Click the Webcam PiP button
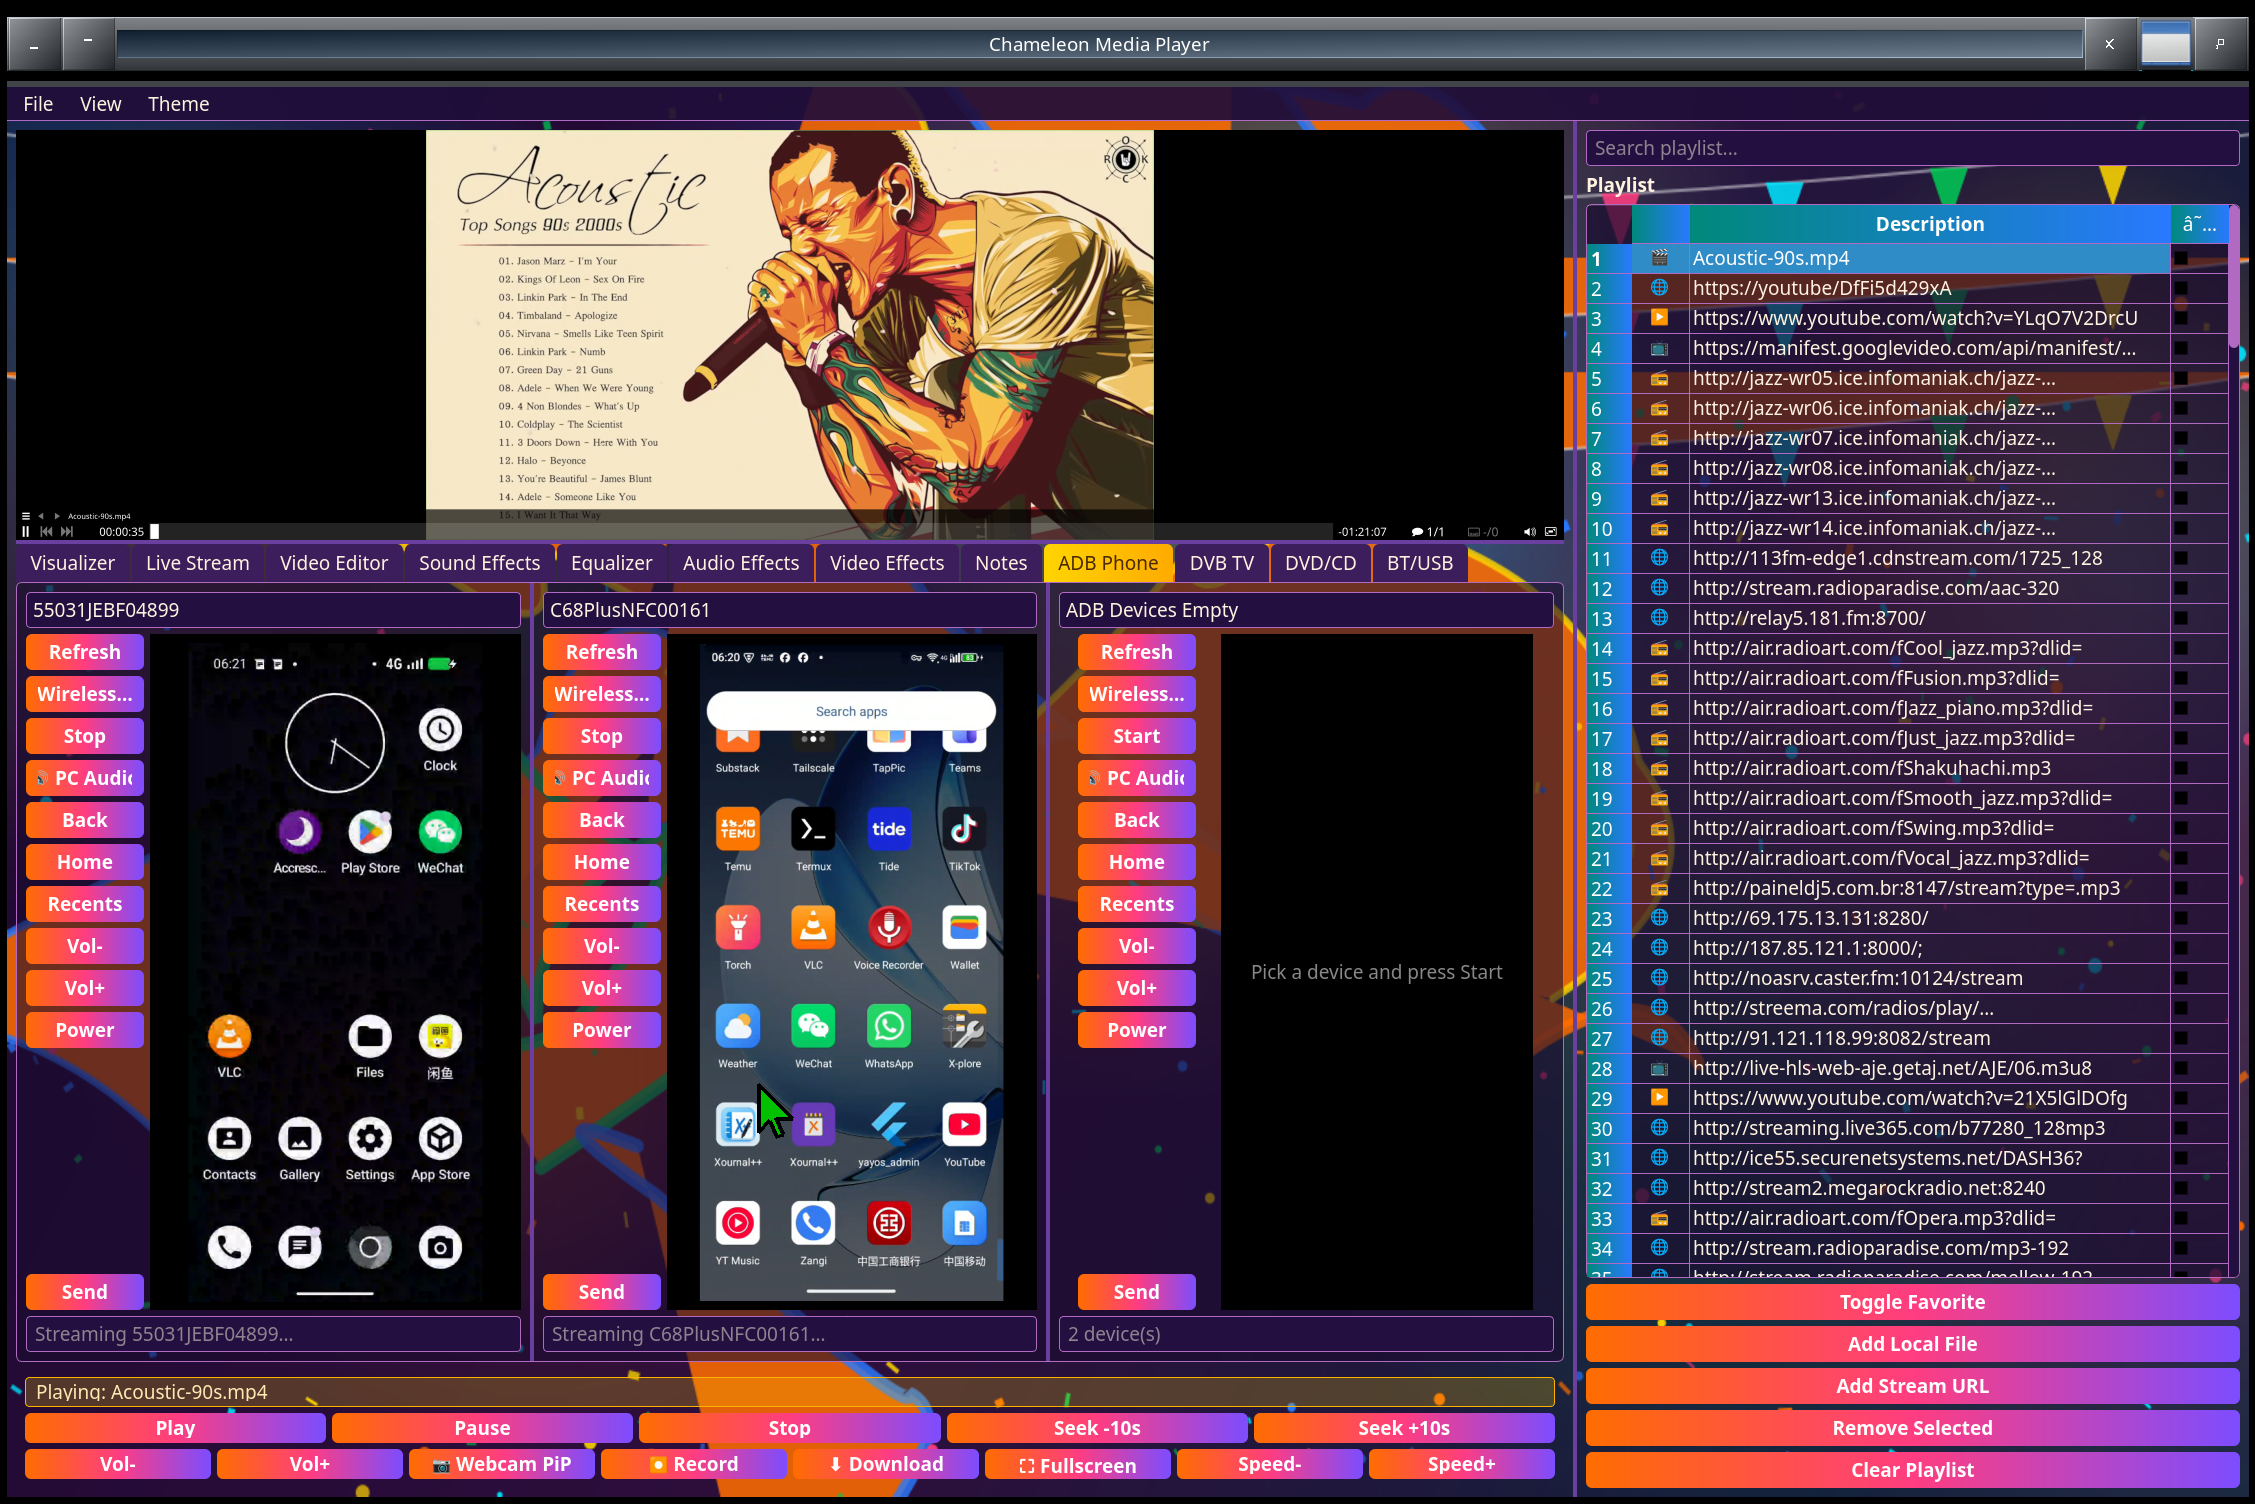This screenshot has height=1504, width=2255. [502, 1464]
